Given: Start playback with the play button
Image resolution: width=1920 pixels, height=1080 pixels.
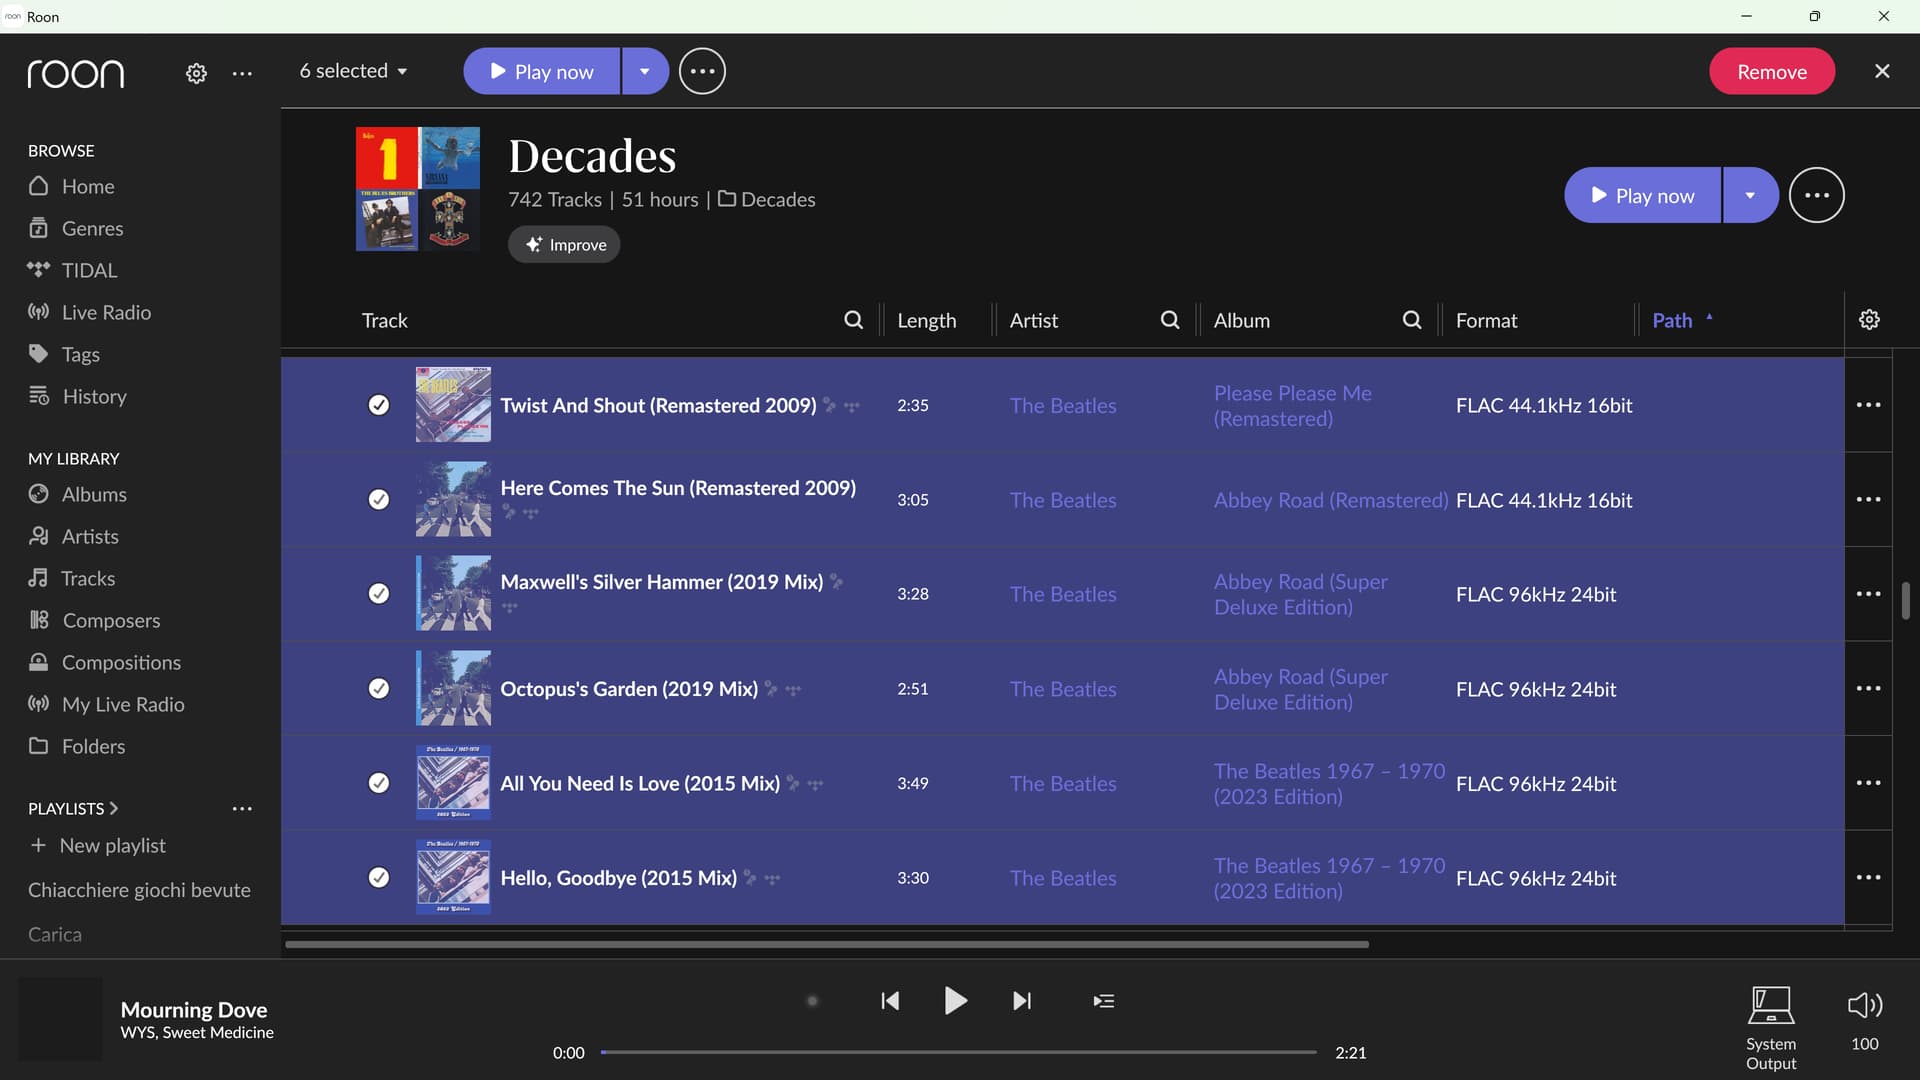Looking at the screenshot, I should click(955, 1001).
